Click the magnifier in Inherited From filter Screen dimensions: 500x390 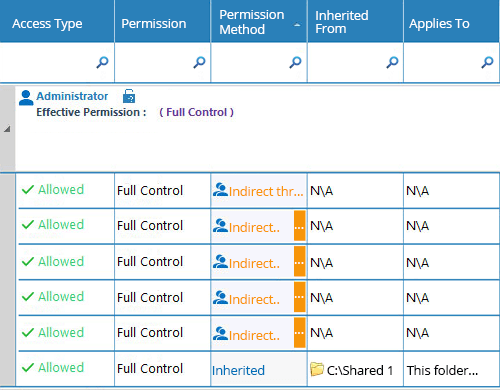392,62
